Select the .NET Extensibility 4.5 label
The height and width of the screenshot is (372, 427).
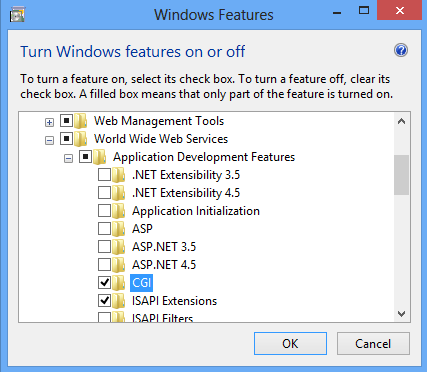pyautogui.click(x=186, y=193)
